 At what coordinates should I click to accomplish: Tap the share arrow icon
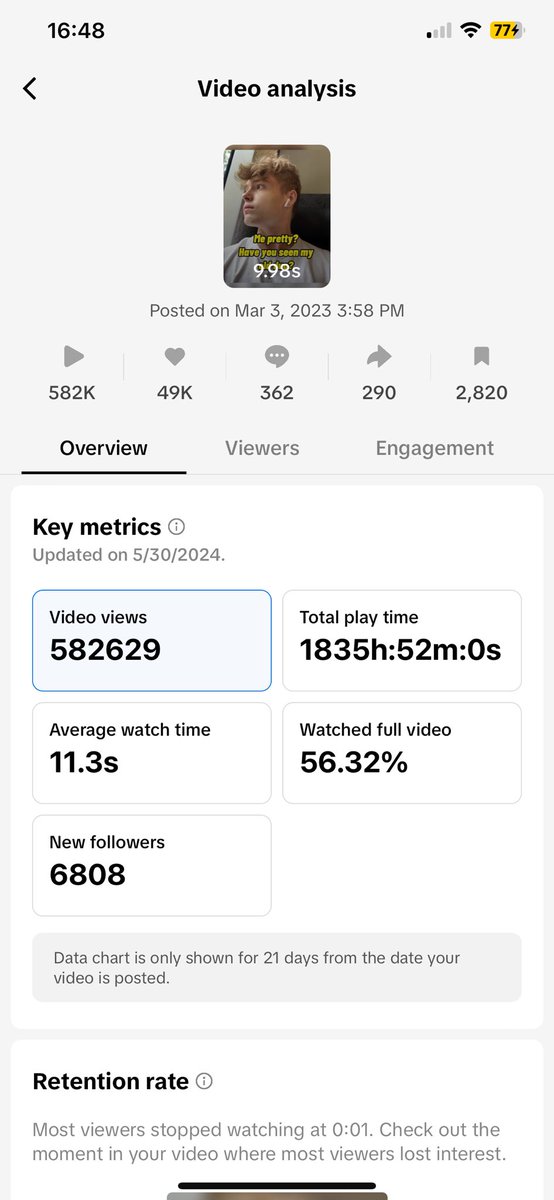click(x=379, y=356)
